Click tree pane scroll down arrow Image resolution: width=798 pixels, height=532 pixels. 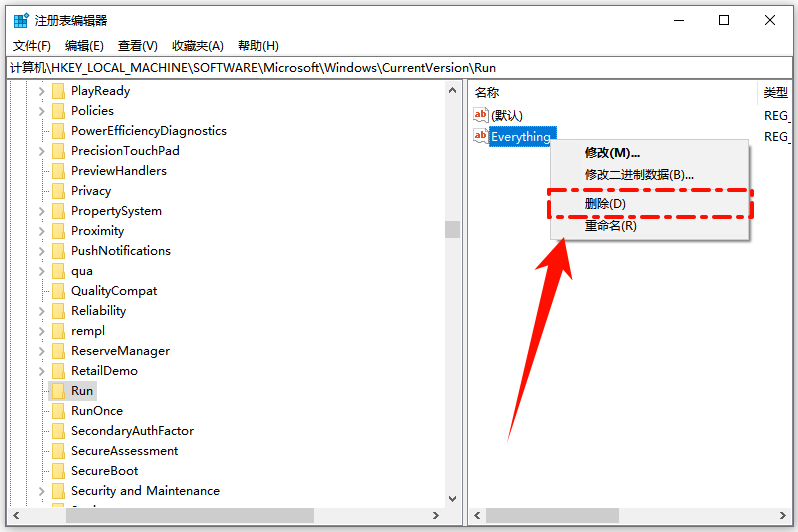tap(452, 498)
